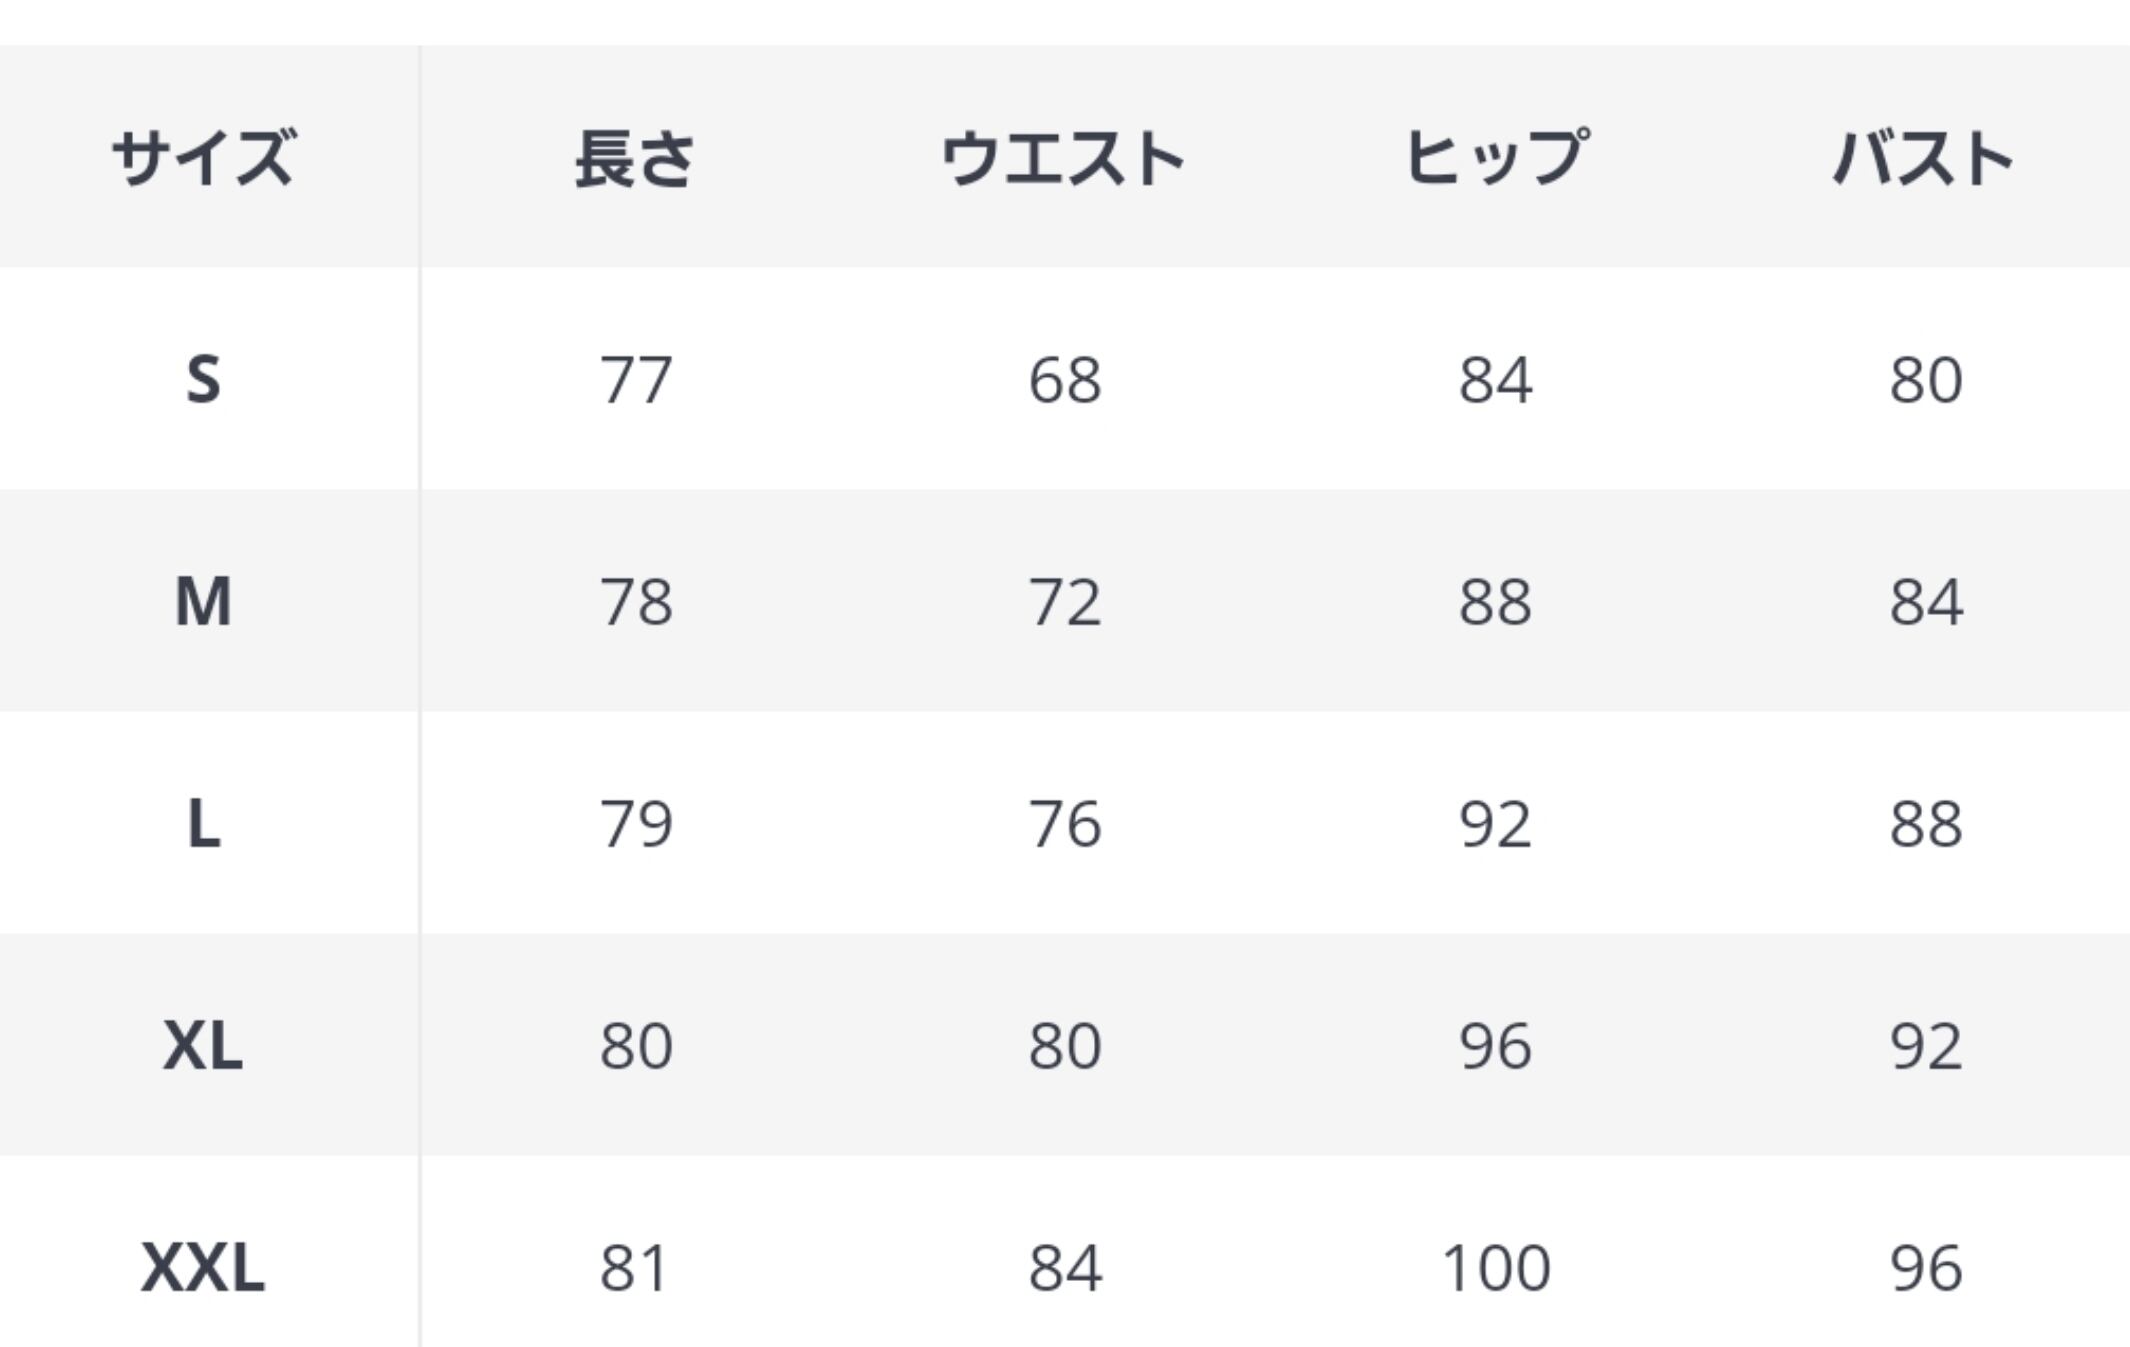
Task: Click the XL size row label
Action: [x=203, y=1047]
